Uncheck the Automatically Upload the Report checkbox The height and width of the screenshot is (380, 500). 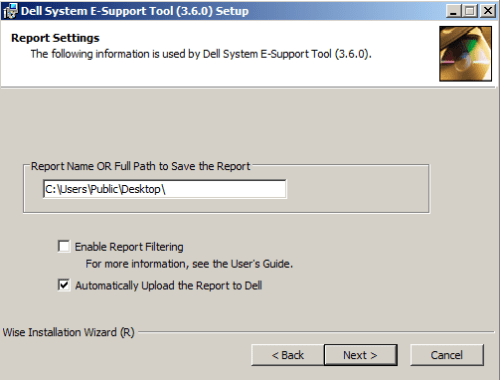point(64,285)
